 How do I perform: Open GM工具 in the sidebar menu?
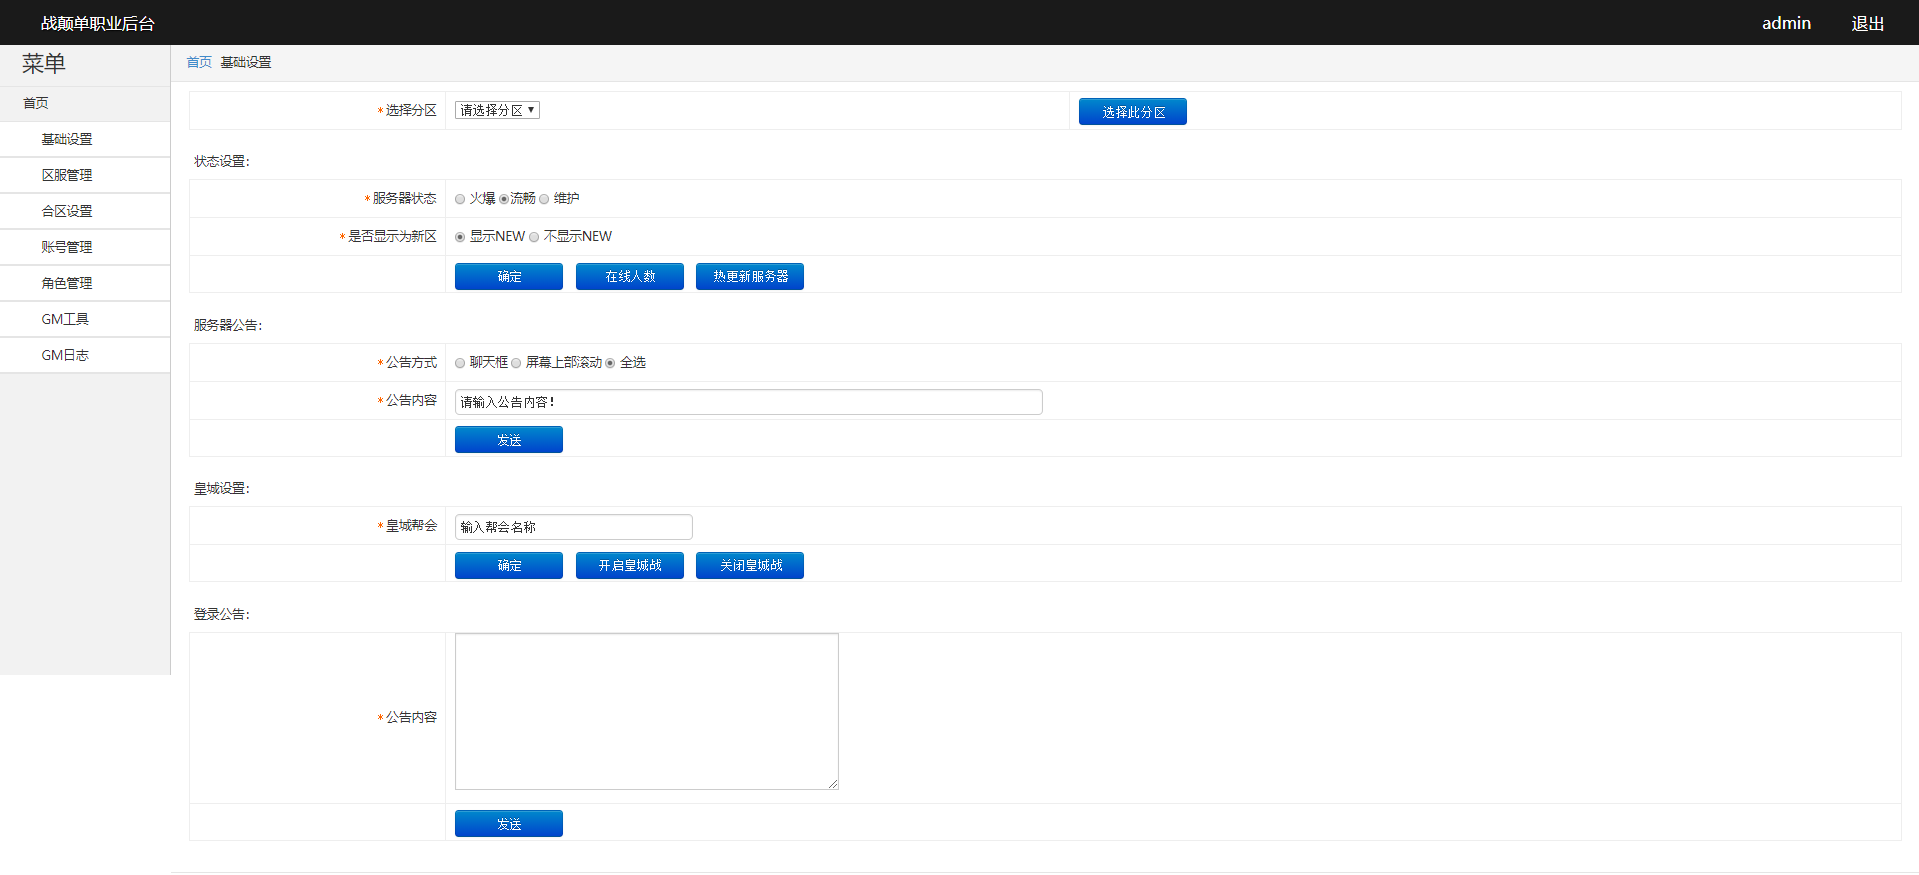point(65,319)
